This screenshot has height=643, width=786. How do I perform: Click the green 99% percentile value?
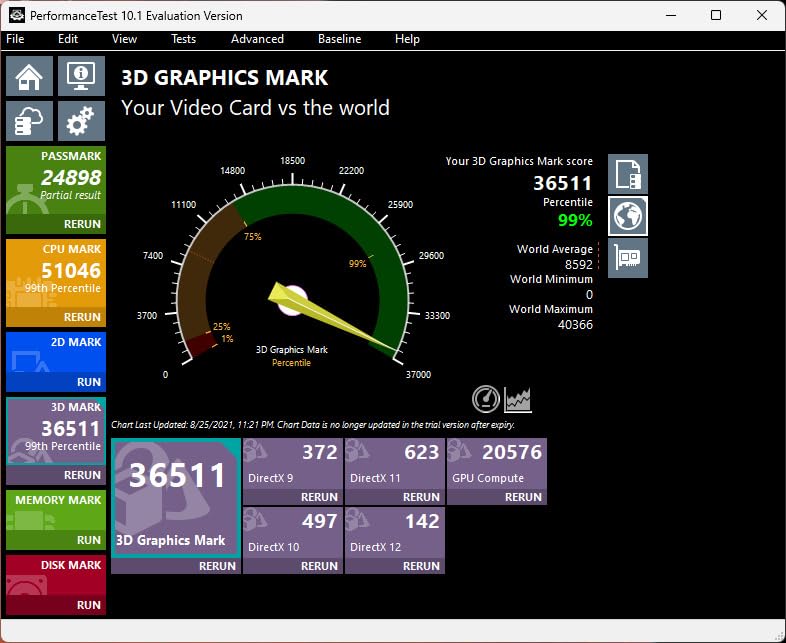(575, 220)
